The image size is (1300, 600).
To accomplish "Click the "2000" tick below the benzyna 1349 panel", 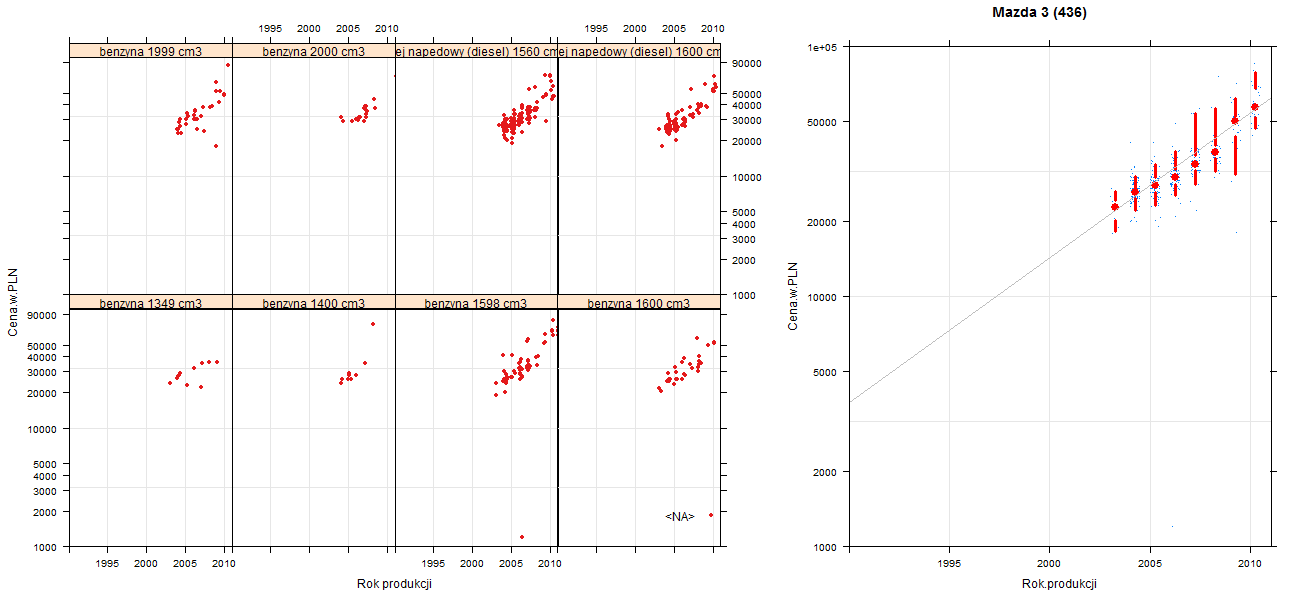I will pos(147,565).
